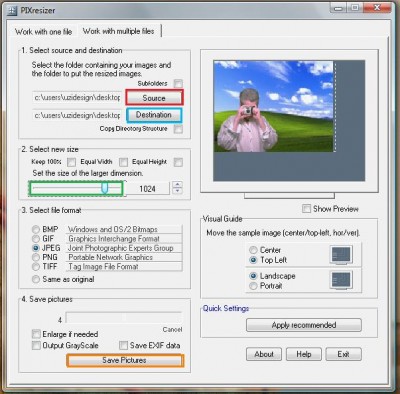Open the Work with multiple files tab
Image resolution: width=400 pixels, height=394 pixels.
click(118, 31)
